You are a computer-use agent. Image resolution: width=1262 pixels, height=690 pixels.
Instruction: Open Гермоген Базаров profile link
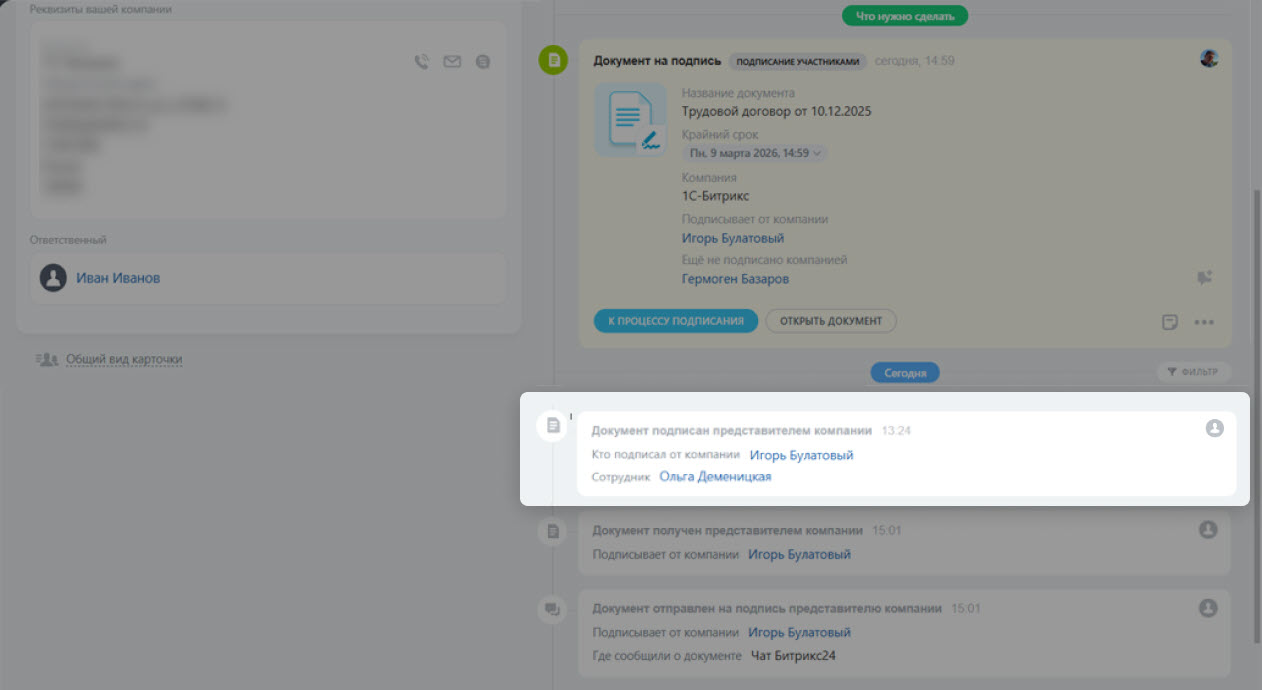[x=735, y=279]
